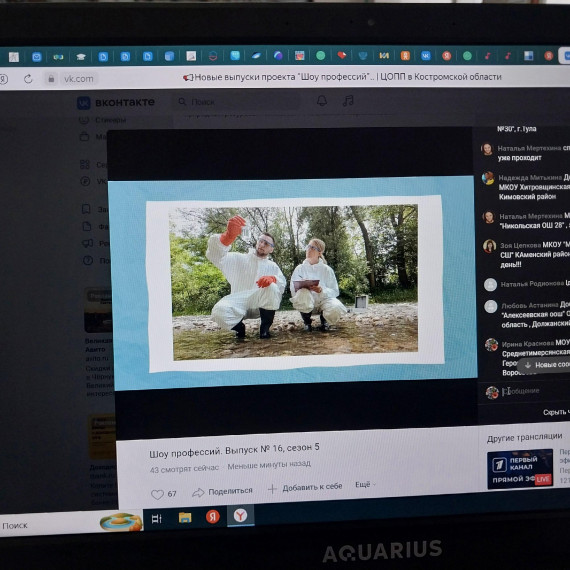570x570 pixels.
Task: Open the blue VK favicon tab
Action: 426,56
